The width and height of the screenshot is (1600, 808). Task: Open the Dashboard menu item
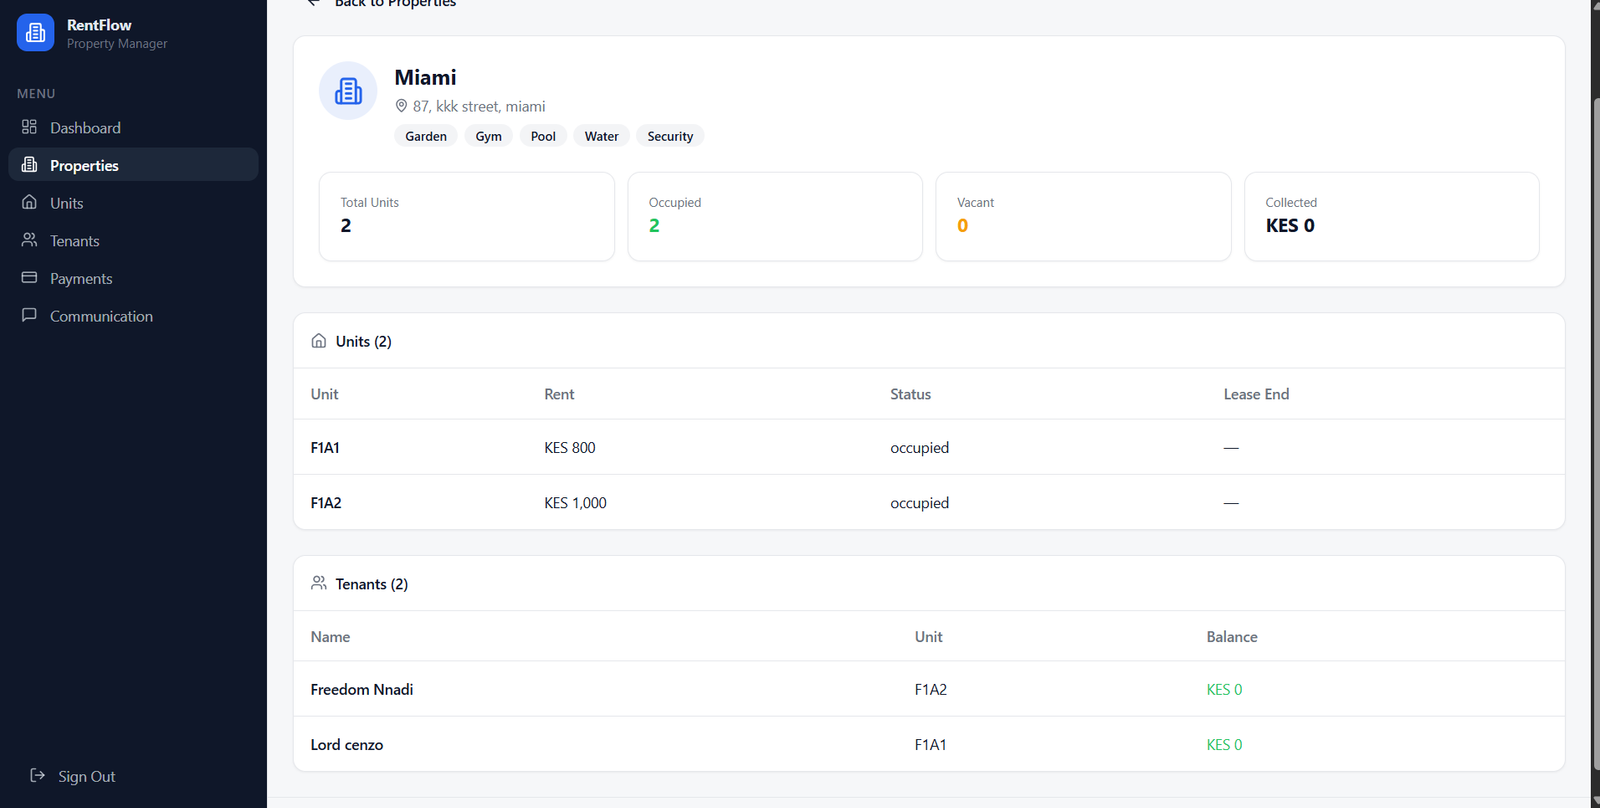click(133, 127)
